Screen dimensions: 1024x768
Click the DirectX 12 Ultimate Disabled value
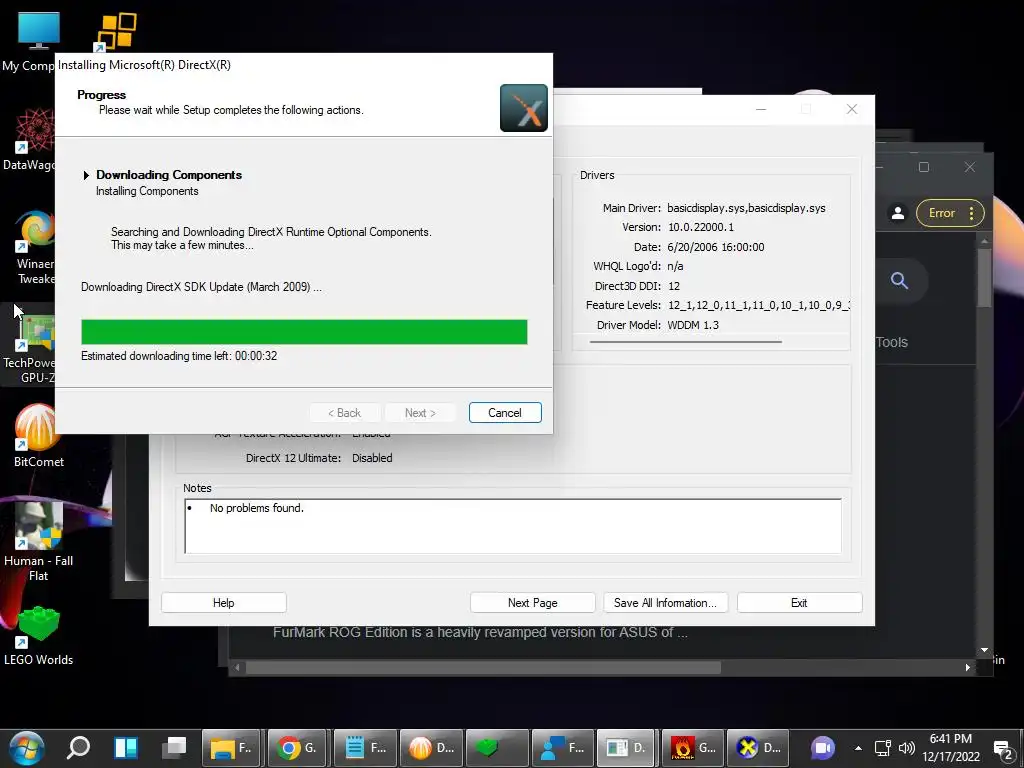coord(372,458)
